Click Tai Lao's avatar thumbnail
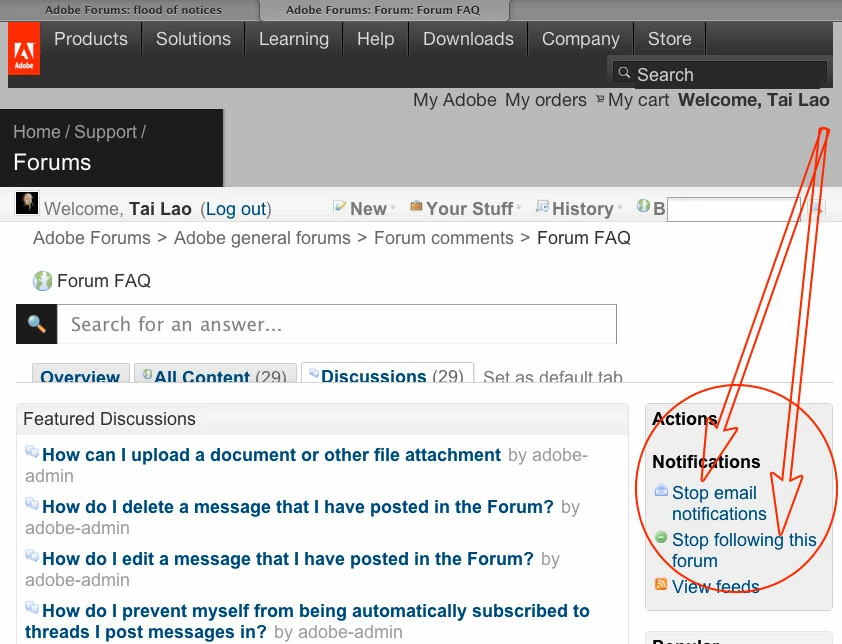Image resolution: width=842 pixels, height=644 pixels. pos(27,204)
